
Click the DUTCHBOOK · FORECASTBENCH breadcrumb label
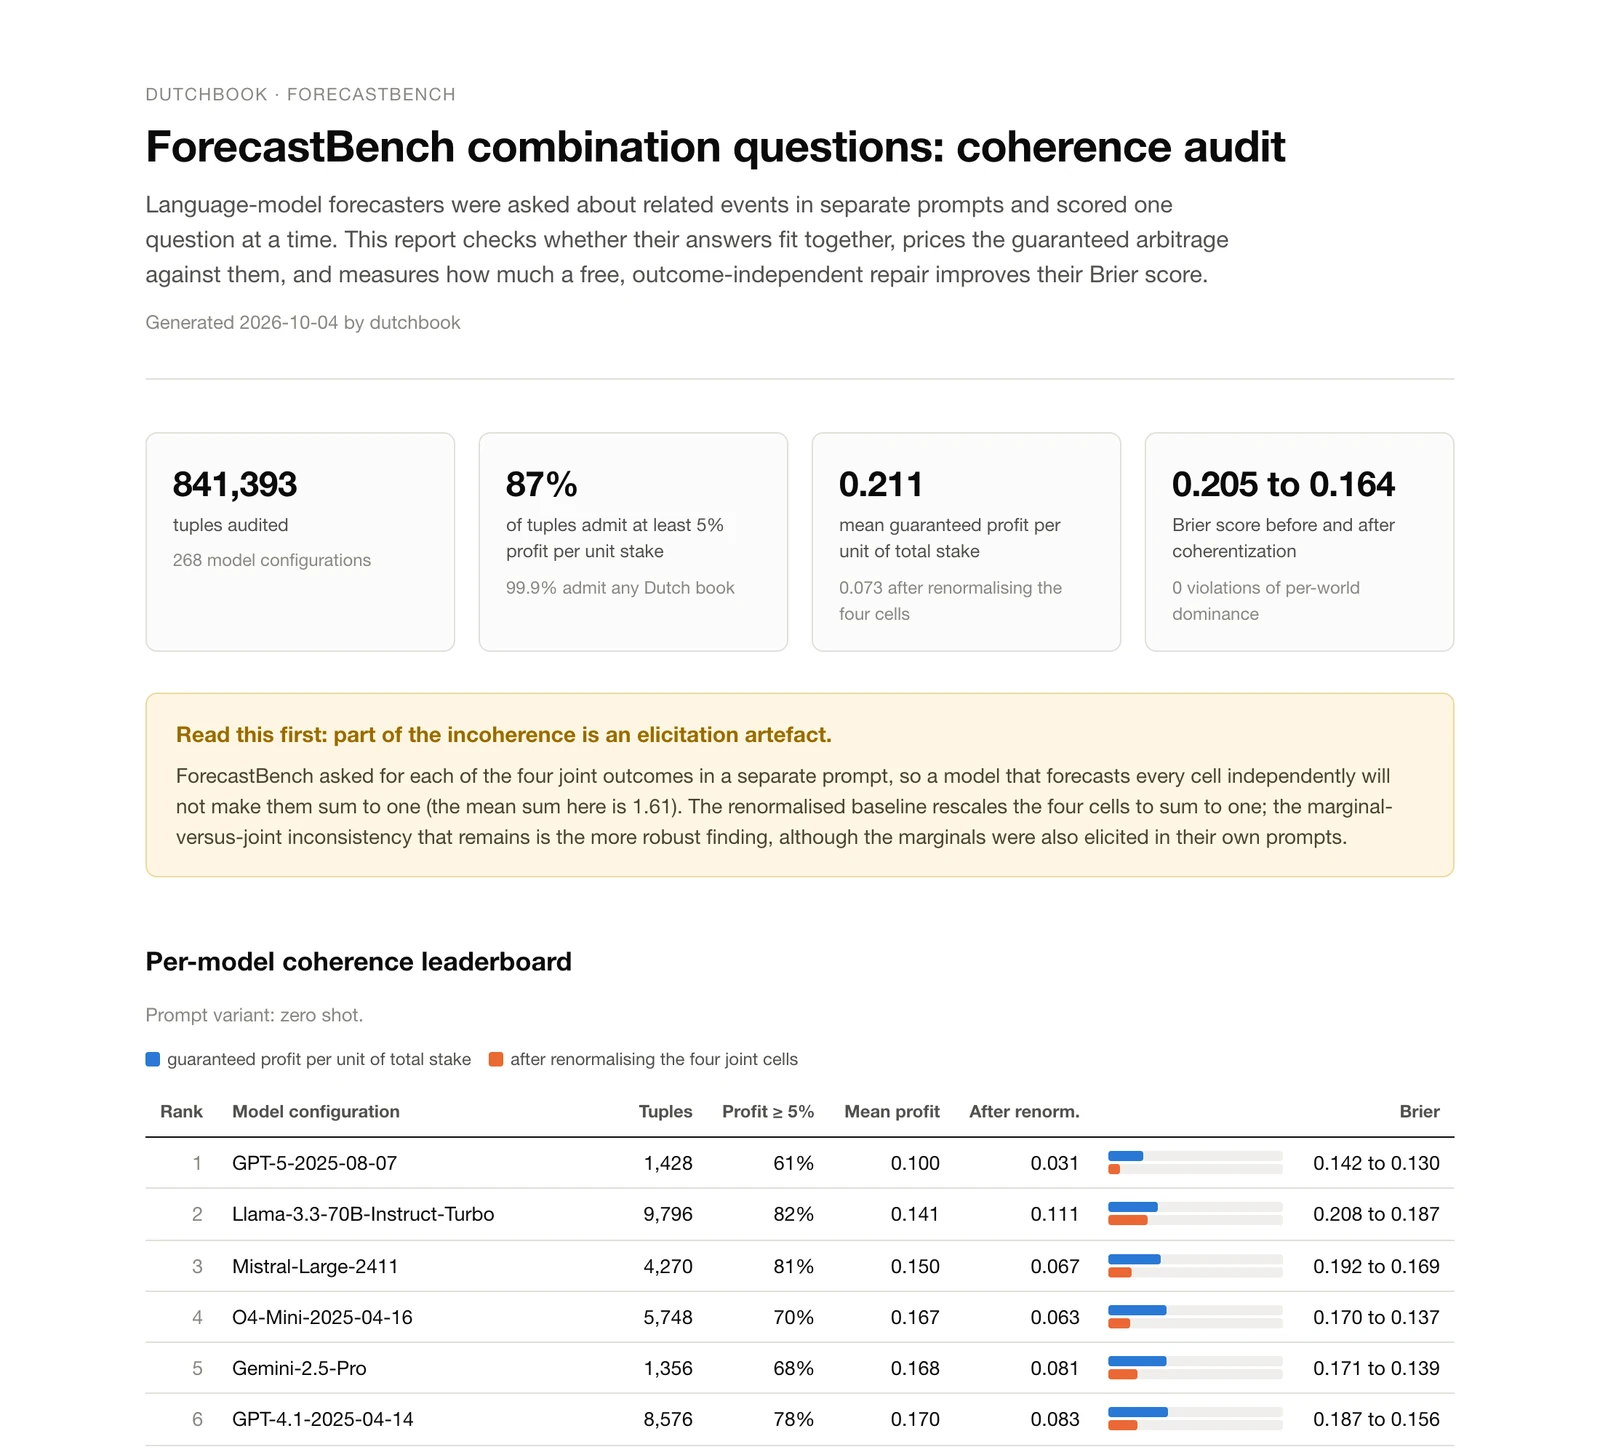(x=301, y=94)
